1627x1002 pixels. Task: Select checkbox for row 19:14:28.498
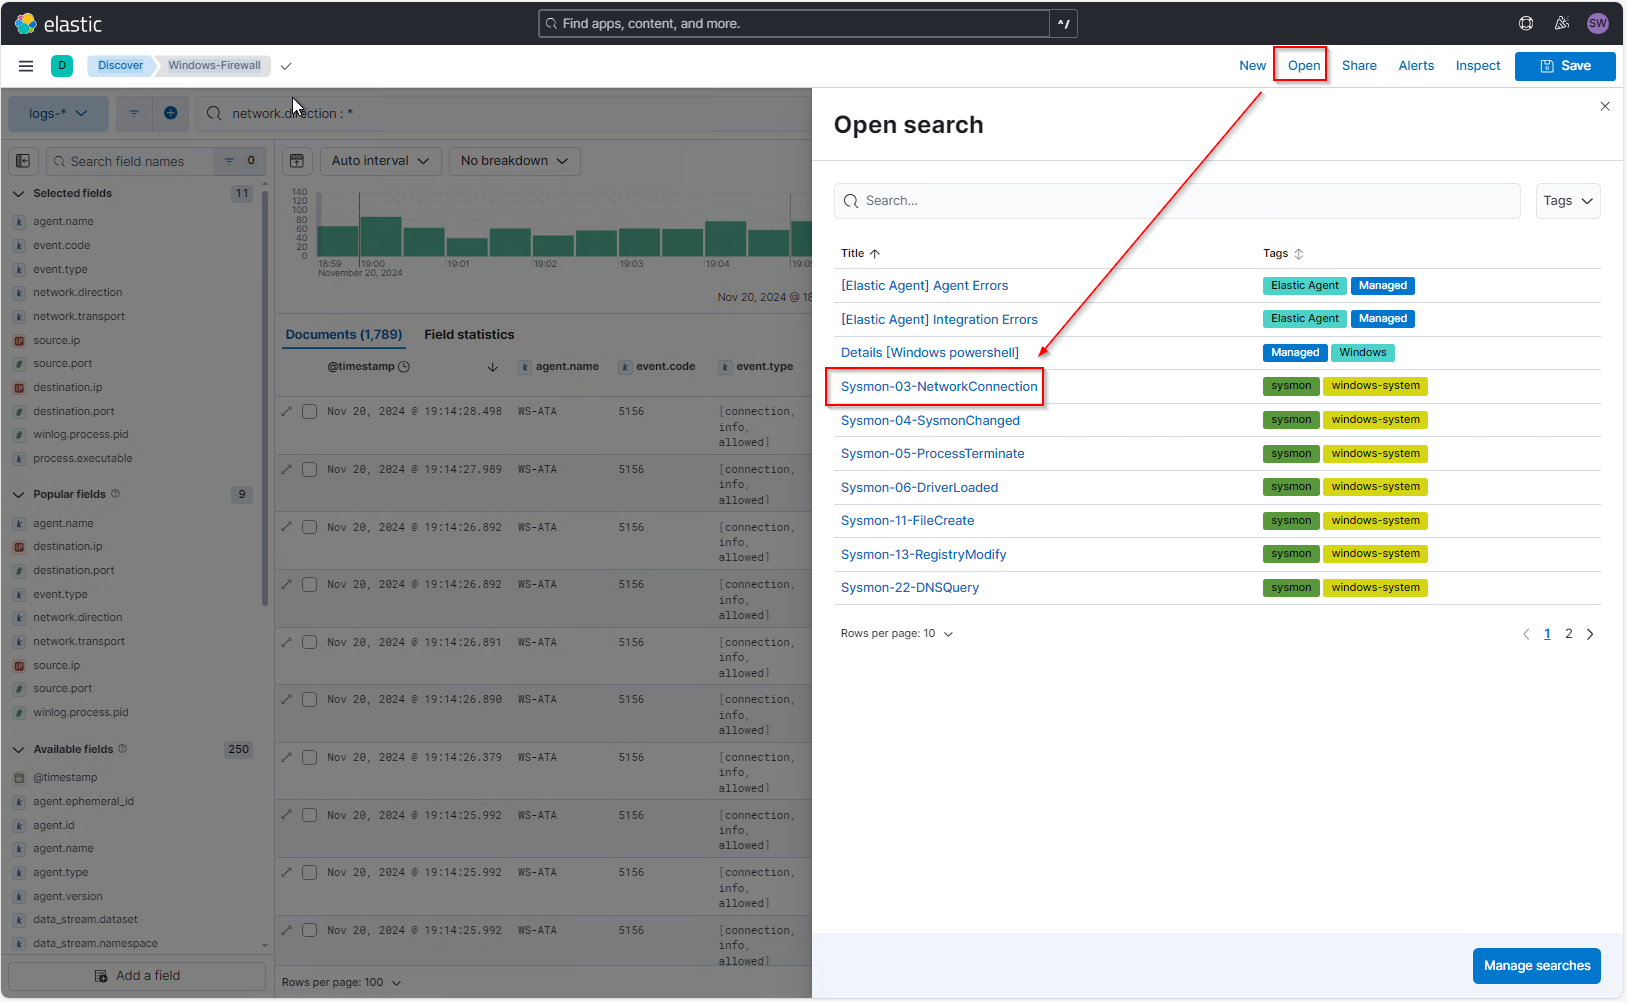pos(310,411)
